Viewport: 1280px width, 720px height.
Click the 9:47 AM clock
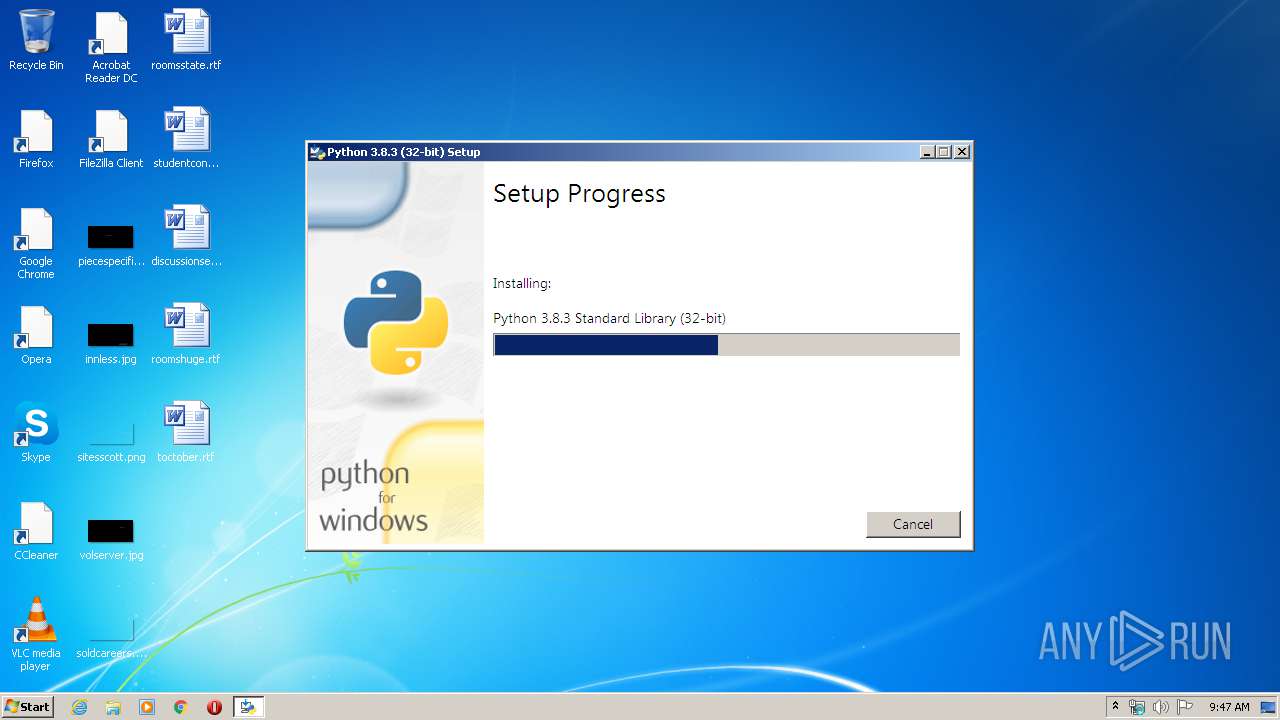(x=1229, y=707)
